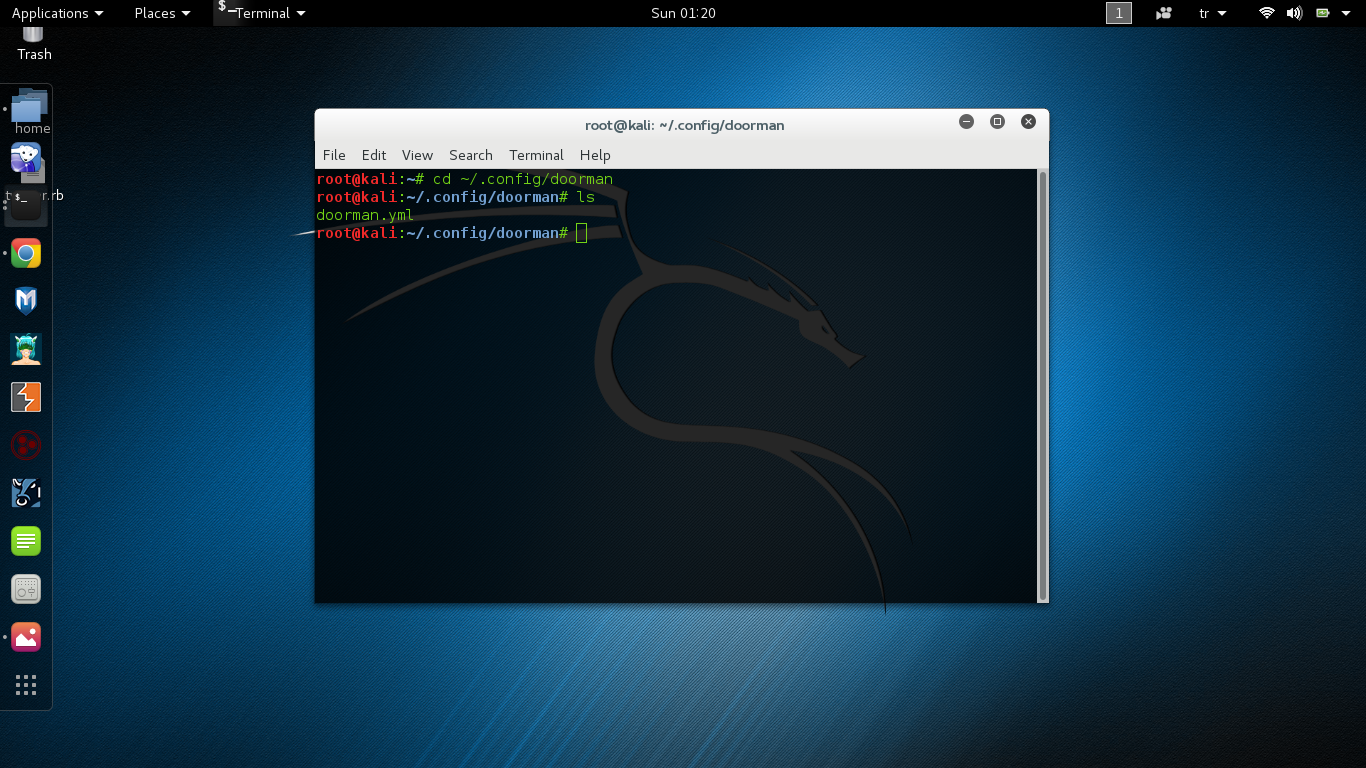Click the terminal cursor at the prompt
1366x768 pixels.
click(x=582, y=233)
